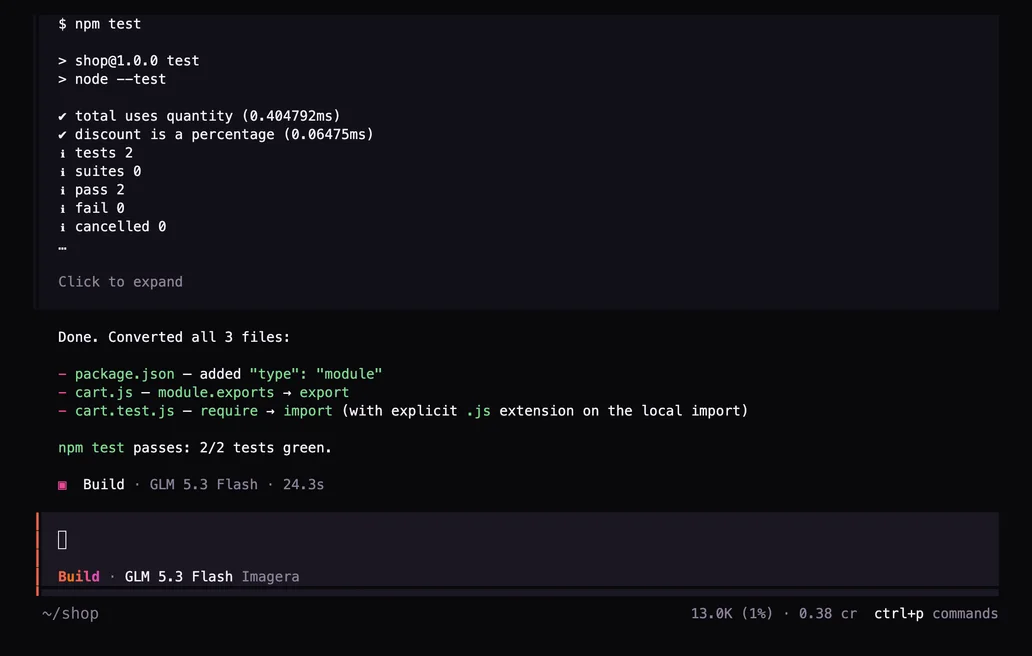Focus the prompt input cursor box
Image resolution: width=1032 pixels, height=656 pixels.
pos(63,540)
